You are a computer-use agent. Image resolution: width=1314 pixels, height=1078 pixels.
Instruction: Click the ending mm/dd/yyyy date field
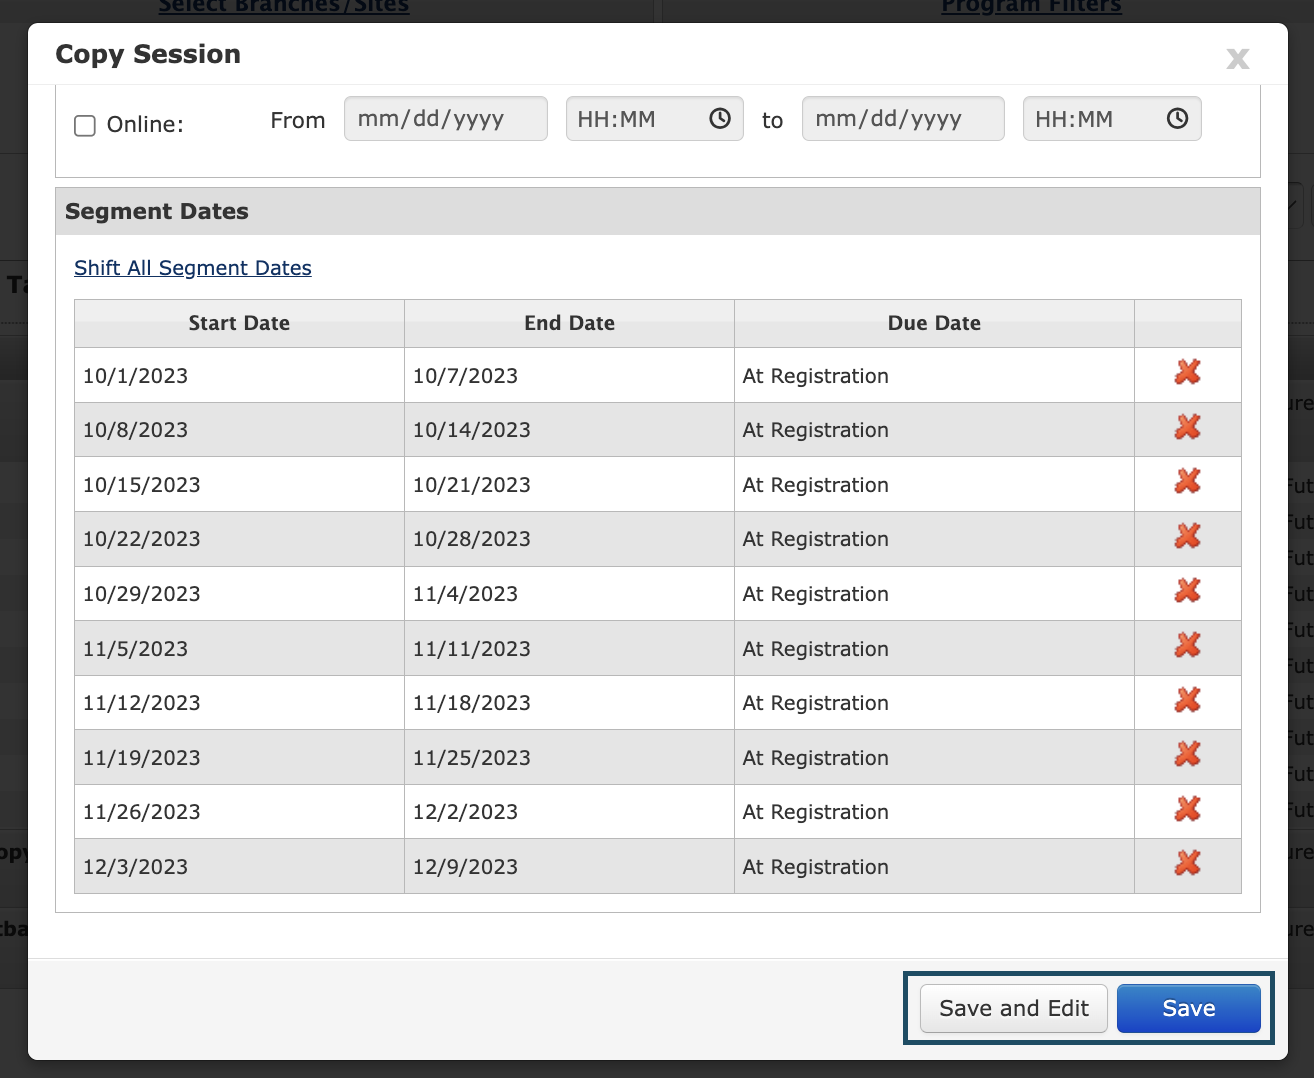(x=902, y=118)
